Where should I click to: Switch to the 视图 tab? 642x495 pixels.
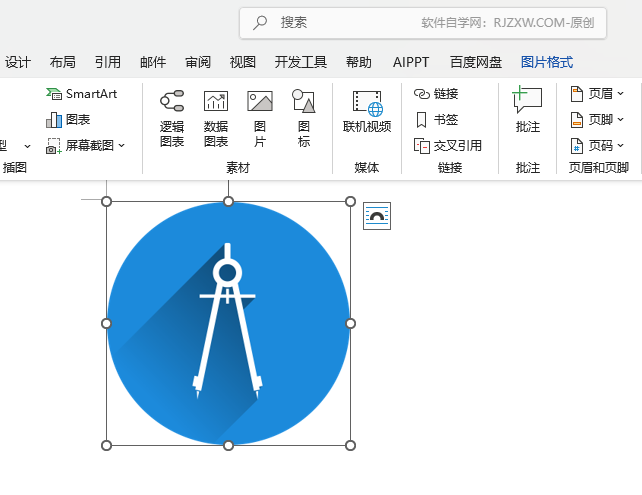[x=243, y=62]
